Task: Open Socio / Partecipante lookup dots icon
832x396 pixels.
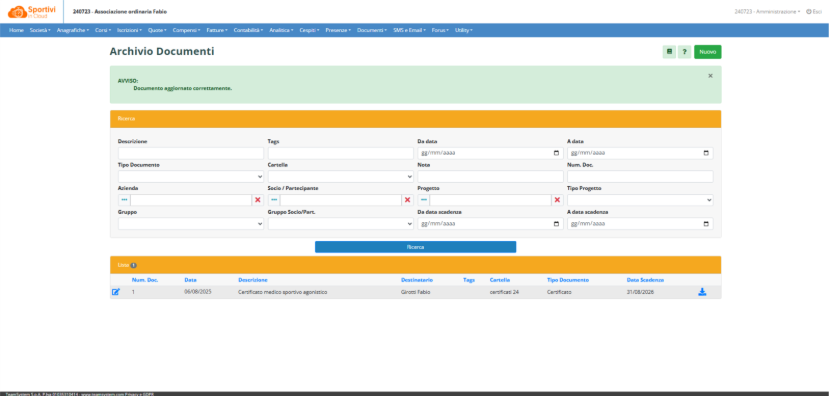Action: pyautogui.click(x=274, y=200)
